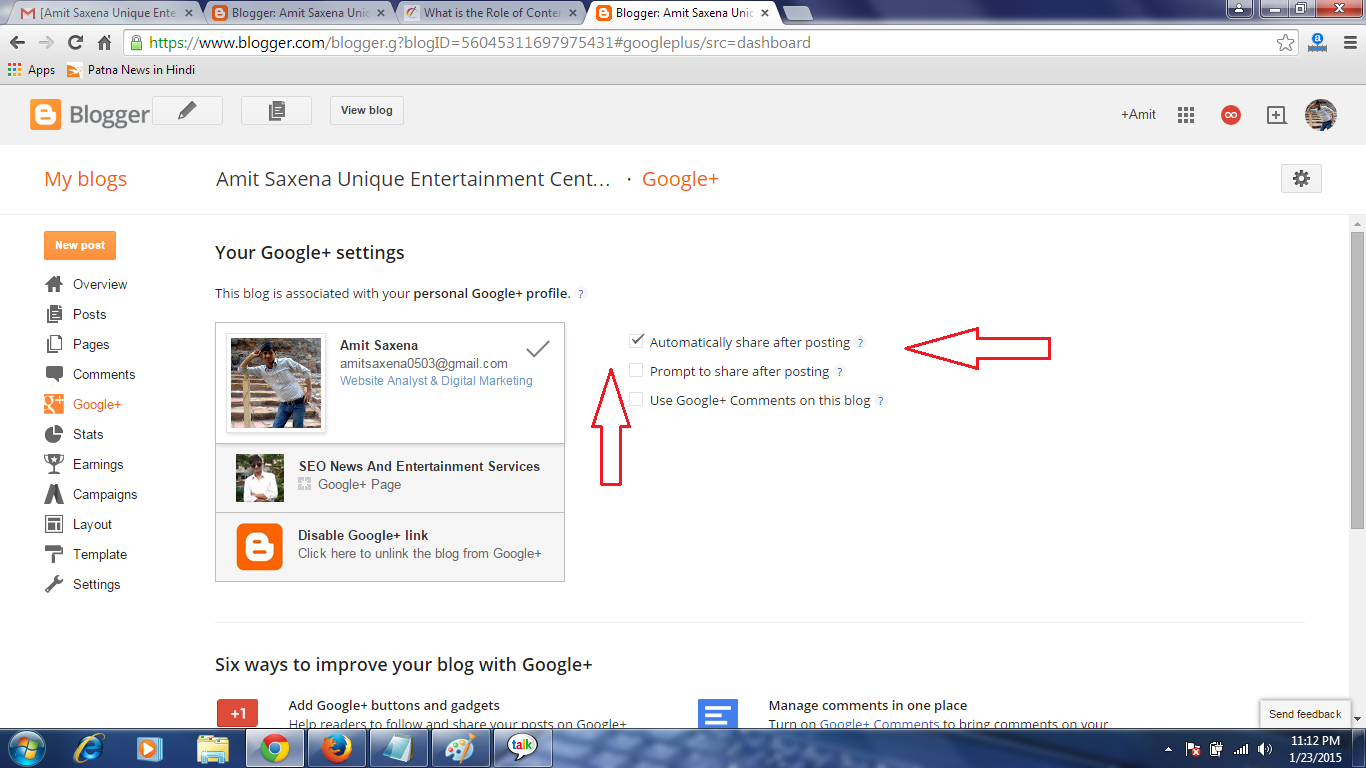Screen dimensions: 1366x768
Task: Click the Blogger logo icon
Action: click(46, 114)
